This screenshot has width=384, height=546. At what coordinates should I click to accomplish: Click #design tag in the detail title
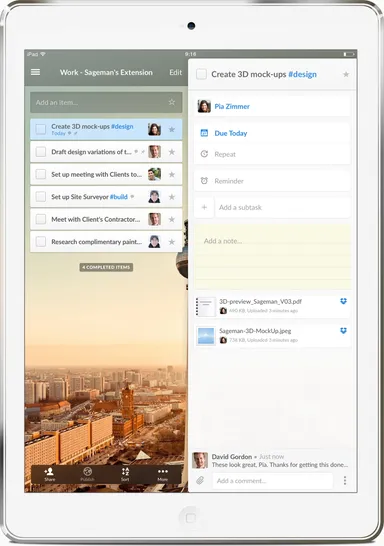303,74
